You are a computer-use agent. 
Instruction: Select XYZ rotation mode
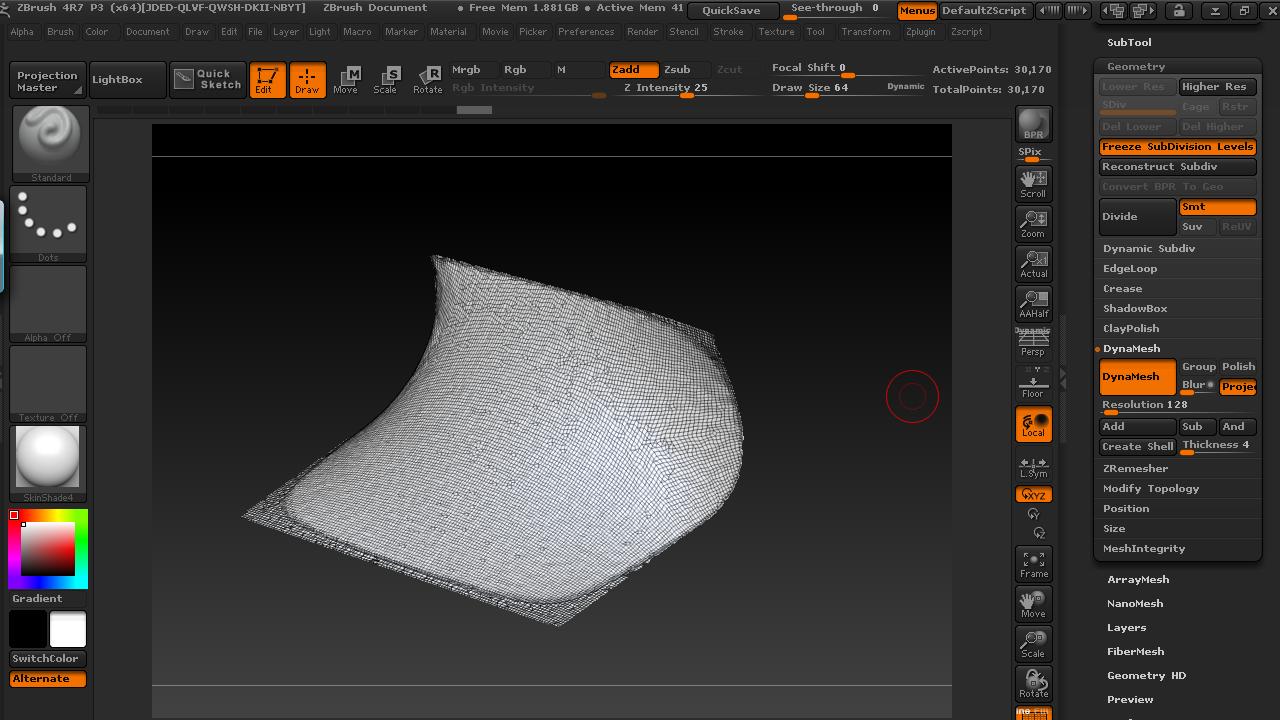pyautogui.click(x=1033, y=495)
